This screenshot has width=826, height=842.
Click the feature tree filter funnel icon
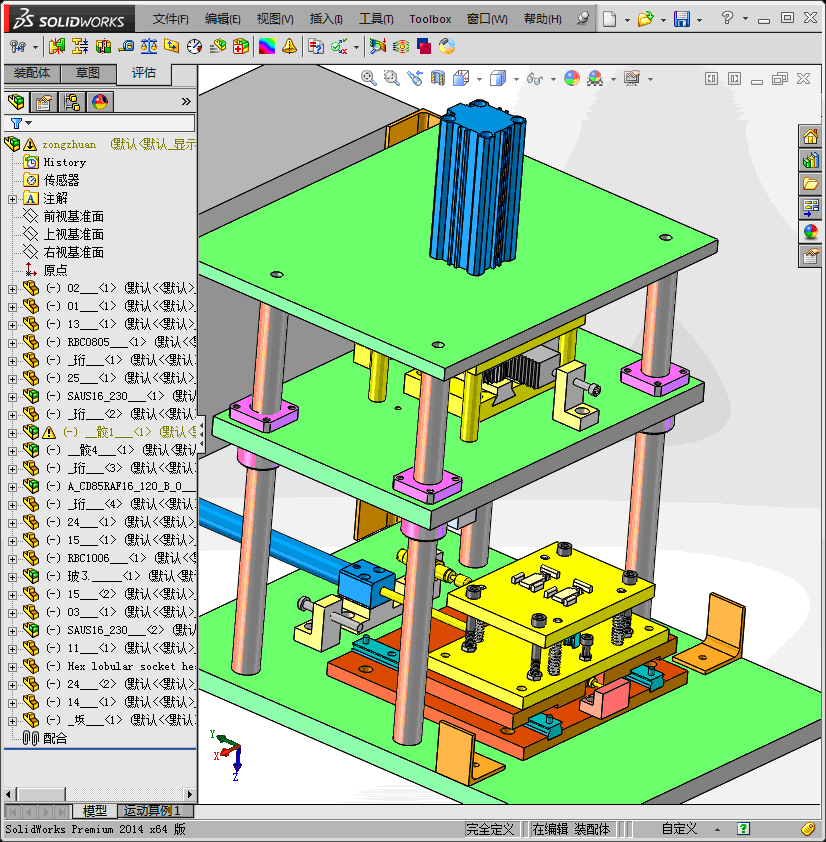(16, 123)
